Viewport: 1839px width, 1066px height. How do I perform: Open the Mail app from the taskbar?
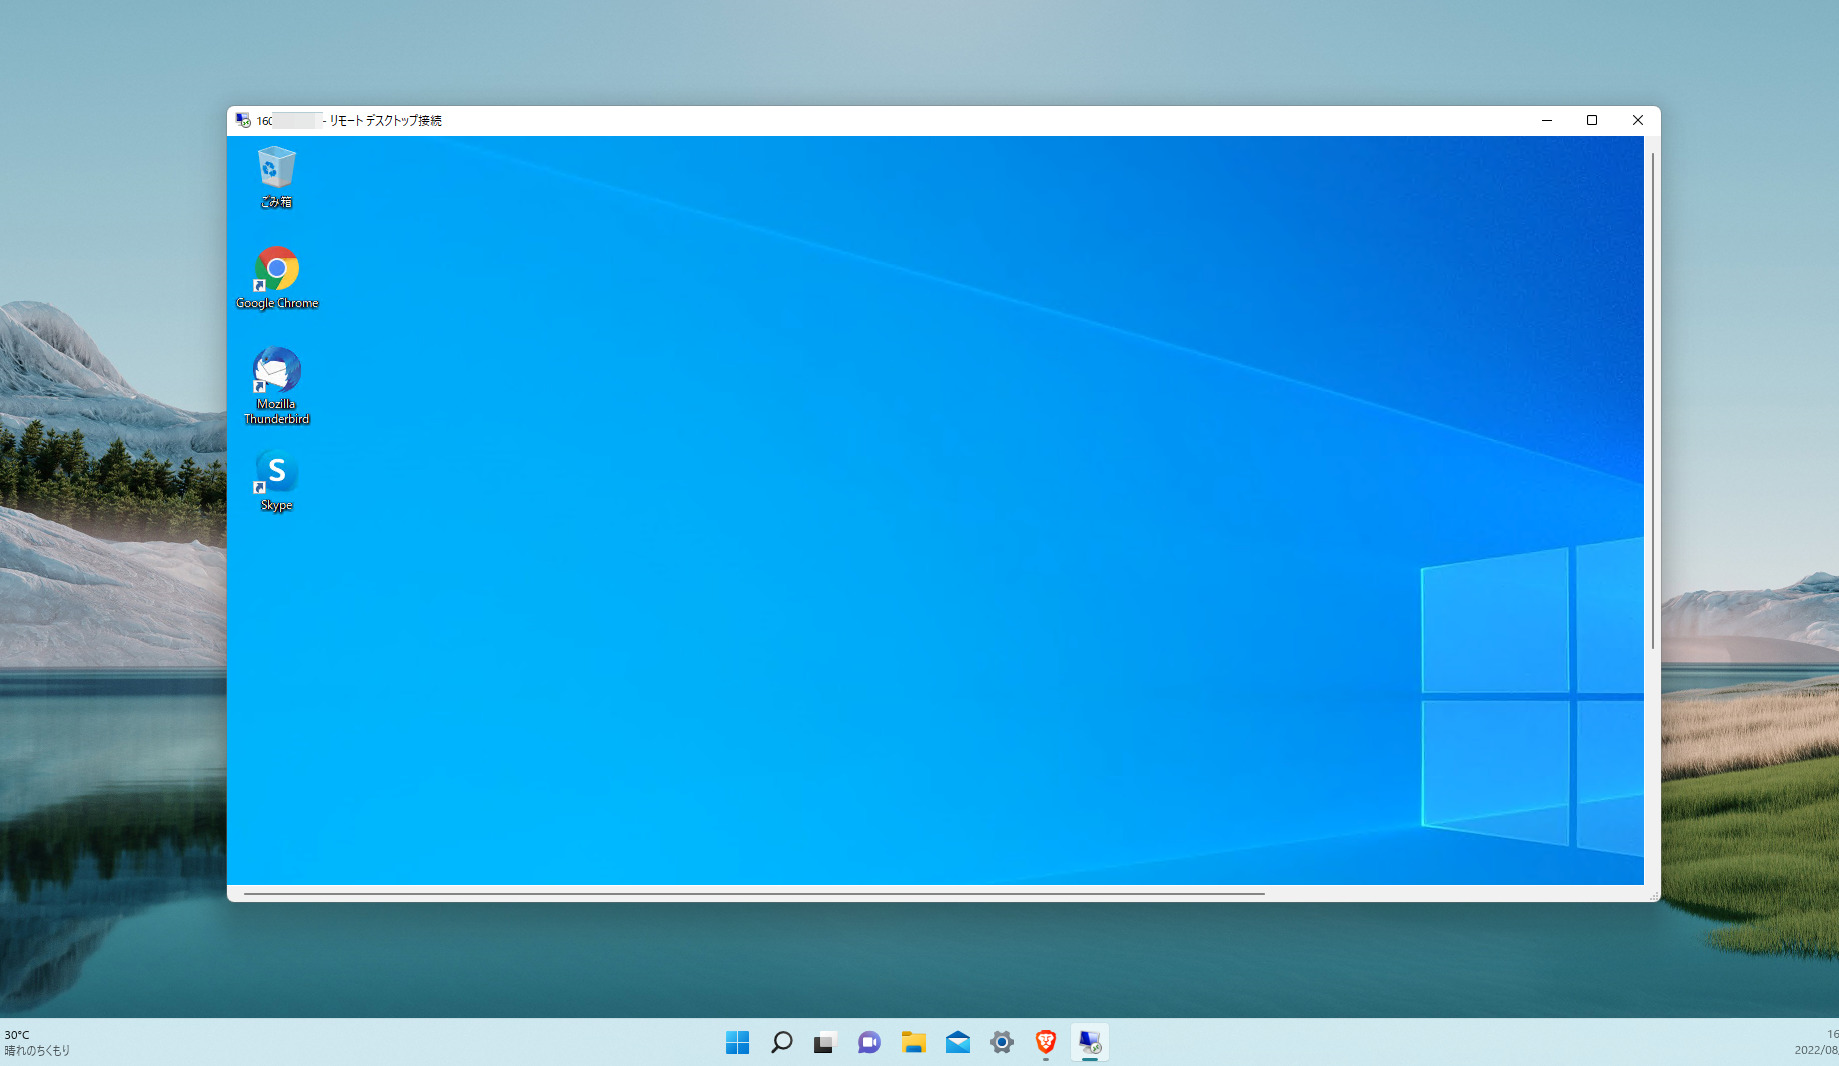[957, 1042]
